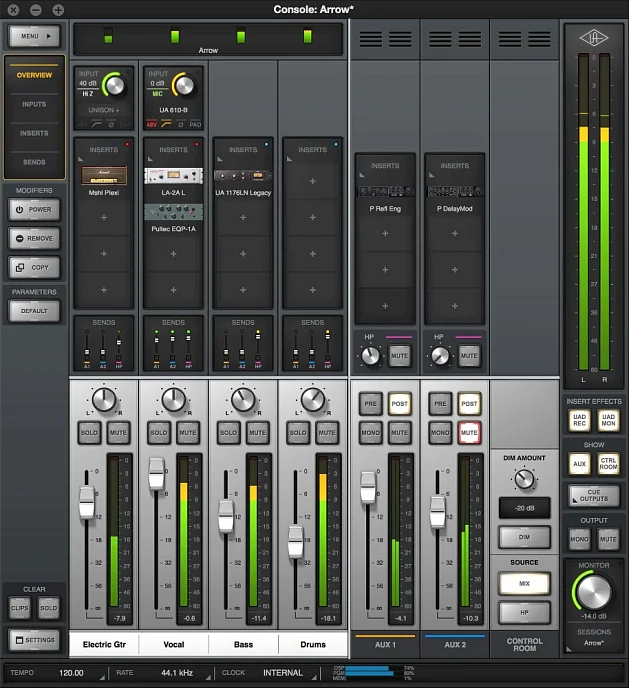The height and width of the screenshot is (688, 629).
Task: Mute the Electric Gtr channel
Action: tap(117, 433)
